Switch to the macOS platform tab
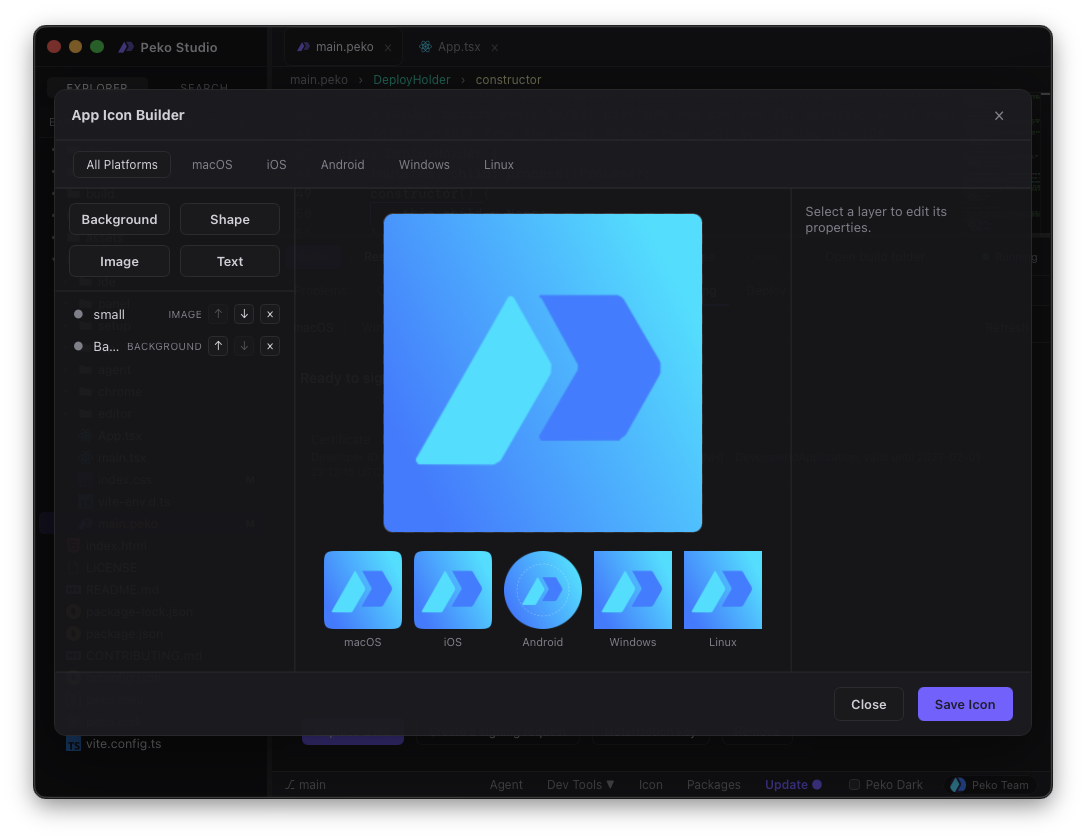 click(x=212, y=165)
